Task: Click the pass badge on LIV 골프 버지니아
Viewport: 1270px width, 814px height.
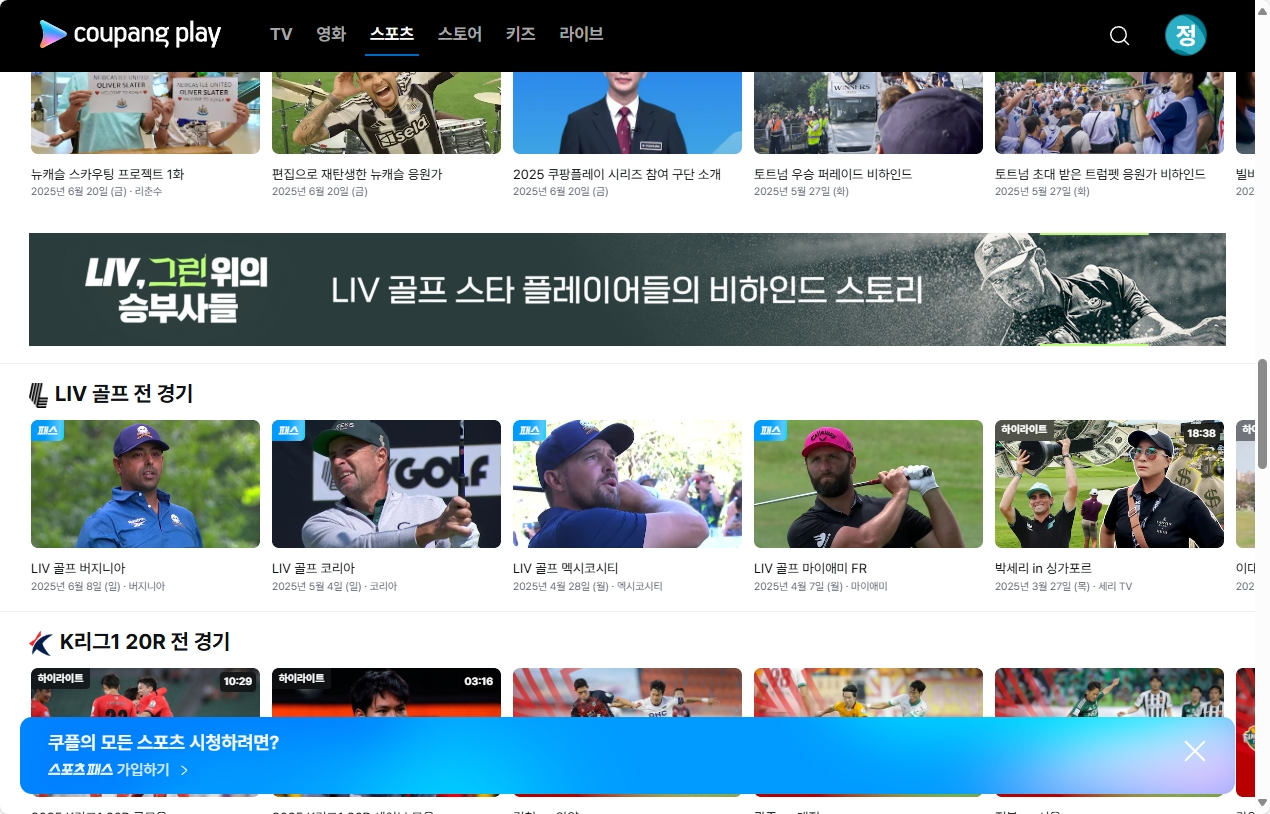Action: coord(47,430)
